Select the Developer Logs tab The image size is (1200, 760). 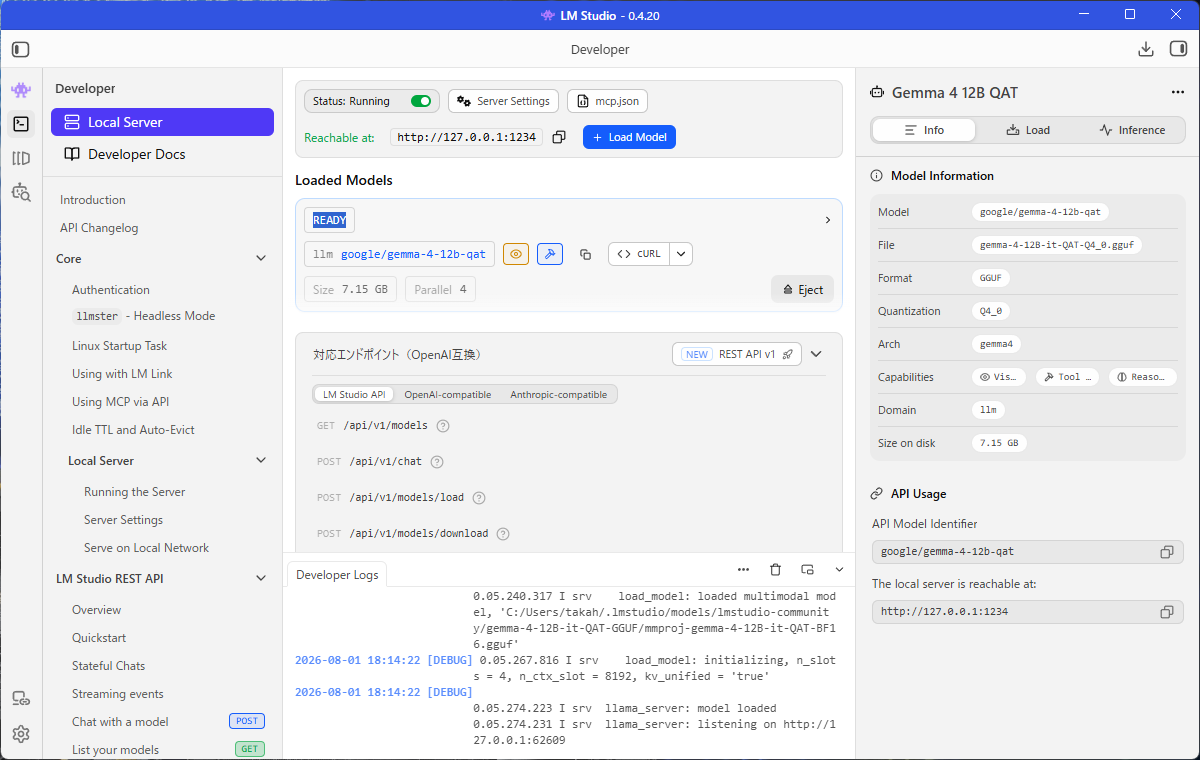(338, 575)
